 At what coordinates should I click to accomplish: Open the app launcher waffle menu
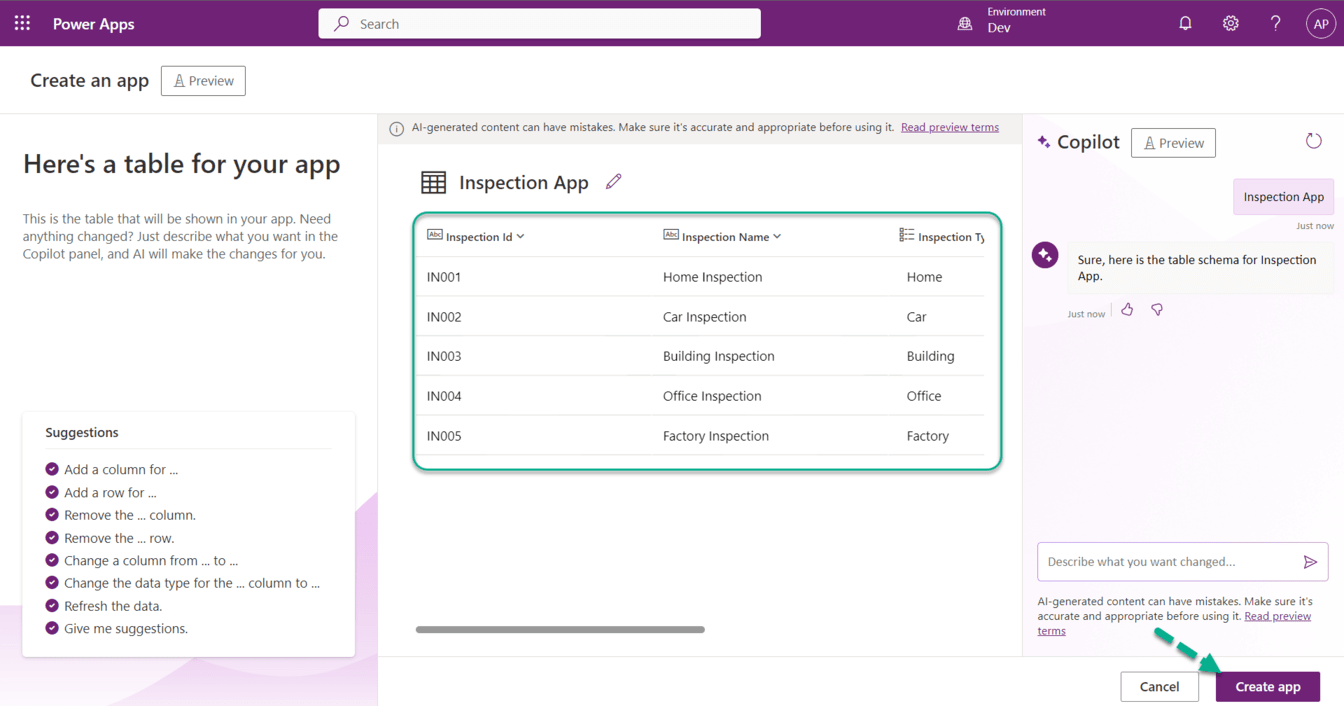(22, 23)
